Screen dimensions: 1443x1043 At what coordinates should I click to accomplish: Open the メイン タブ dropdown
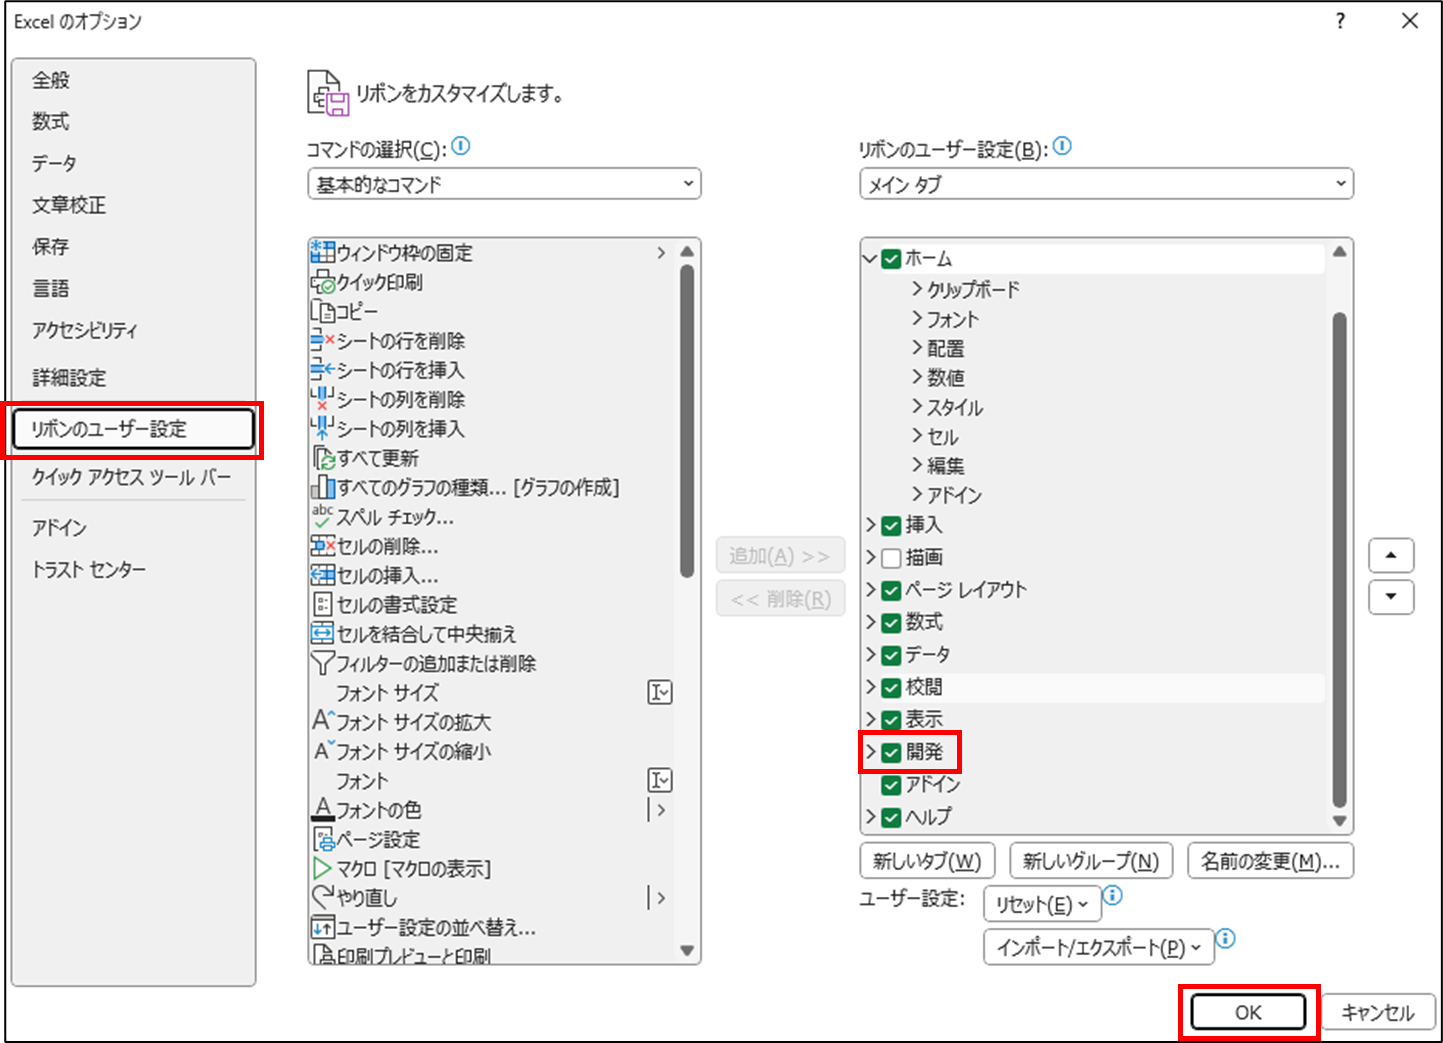click(x=1106, y=184)
